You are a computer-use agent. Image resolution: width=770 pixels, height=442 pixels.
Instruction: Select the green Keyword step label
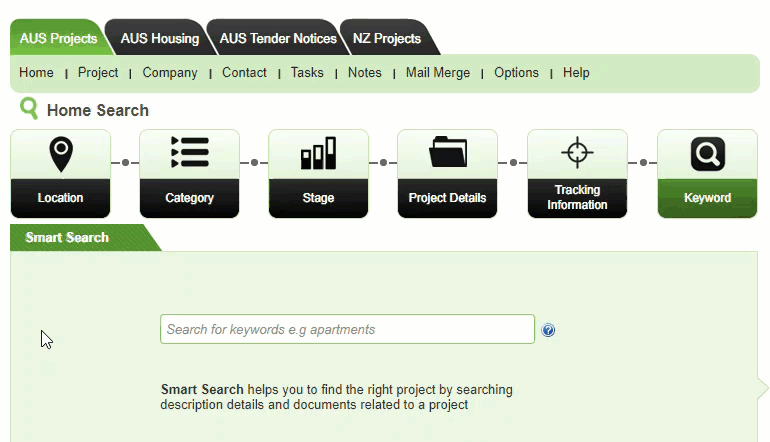(x=708, y=198)
